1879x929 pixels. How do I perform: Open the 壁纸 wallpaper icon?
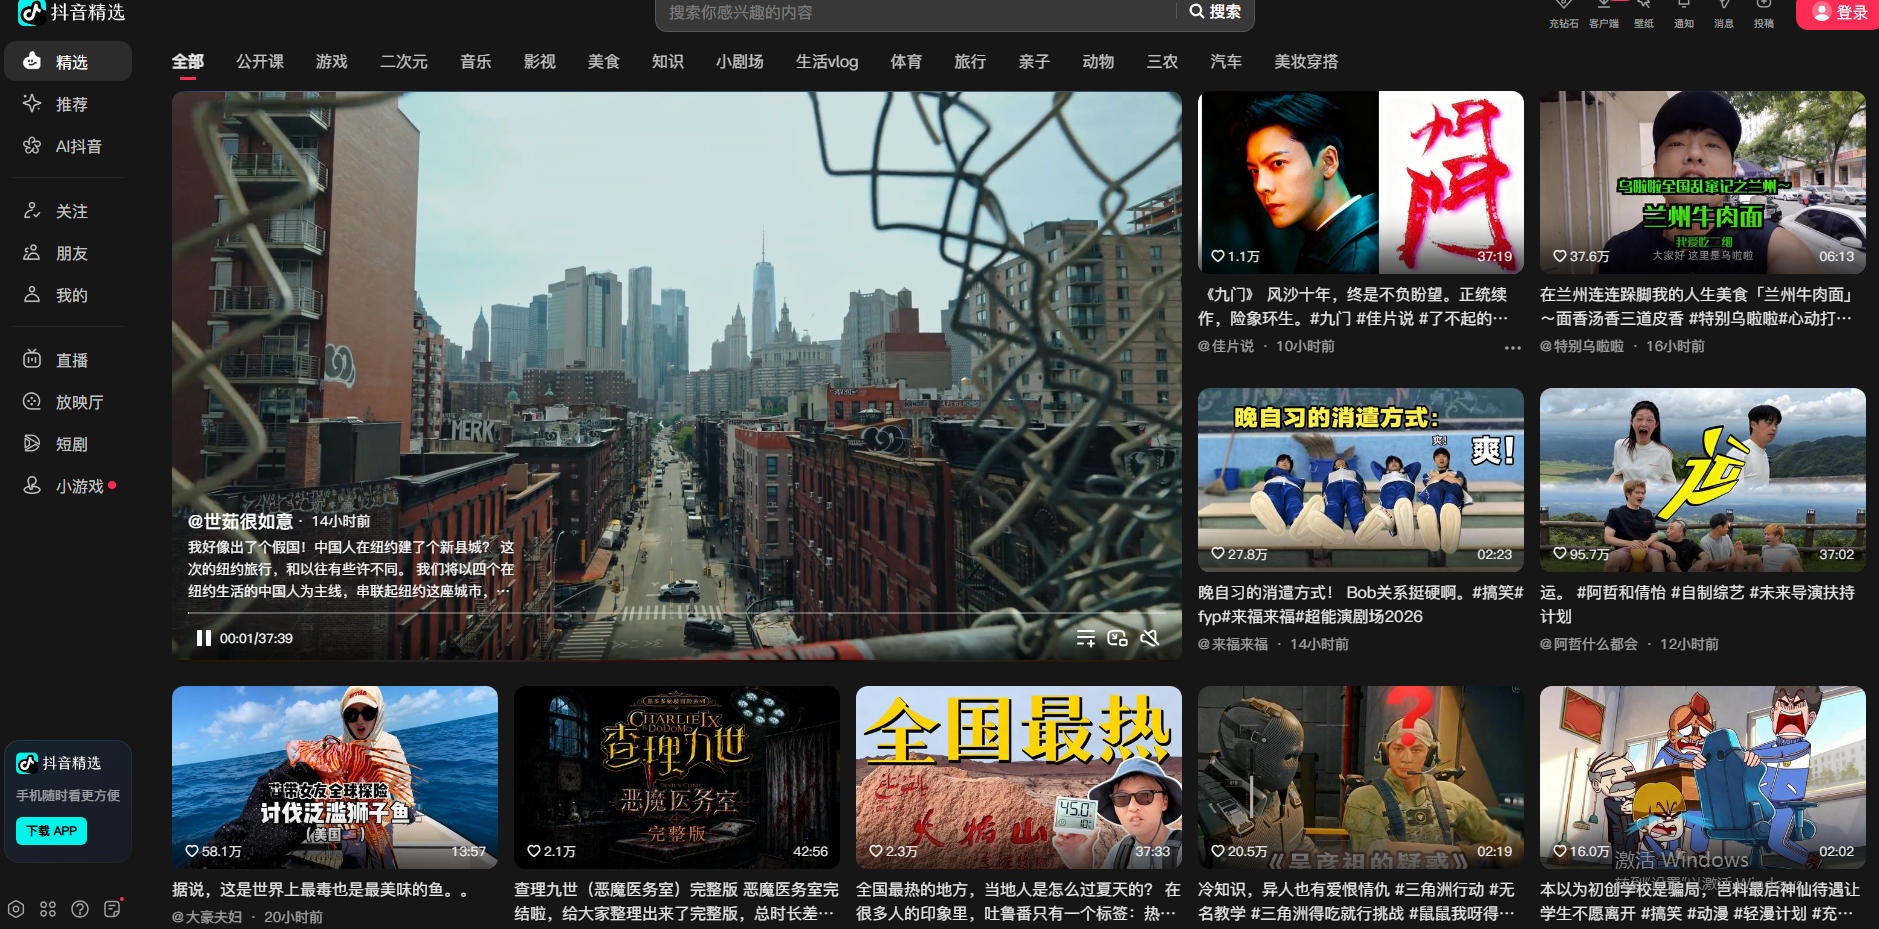point(1644,14)
